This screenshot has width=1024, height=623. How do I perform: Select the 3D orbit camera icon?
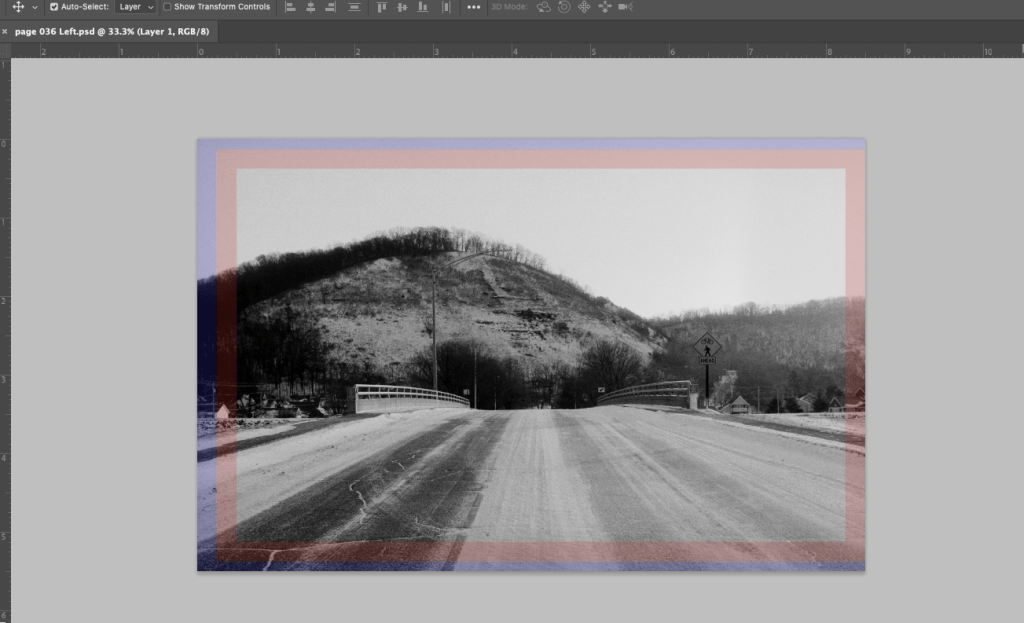point(543,7)
